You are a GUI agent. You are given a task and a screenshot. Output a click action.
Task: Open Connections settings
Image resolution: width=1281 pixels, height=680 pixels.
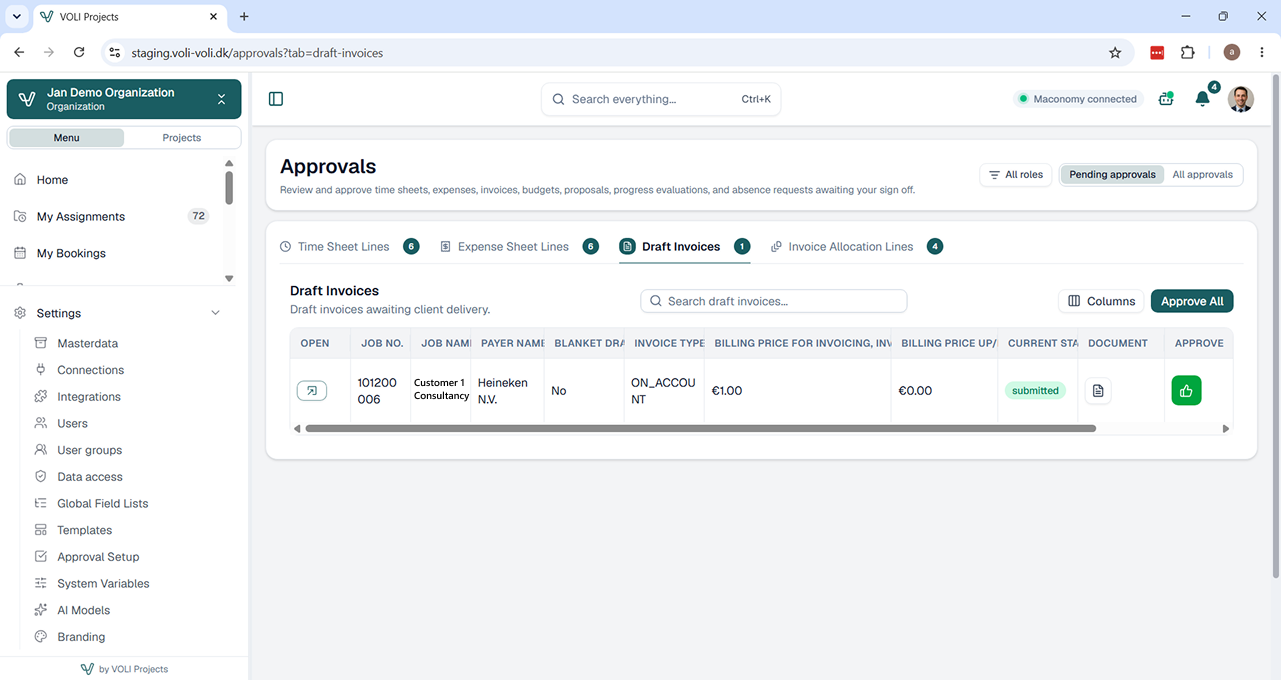90,370
